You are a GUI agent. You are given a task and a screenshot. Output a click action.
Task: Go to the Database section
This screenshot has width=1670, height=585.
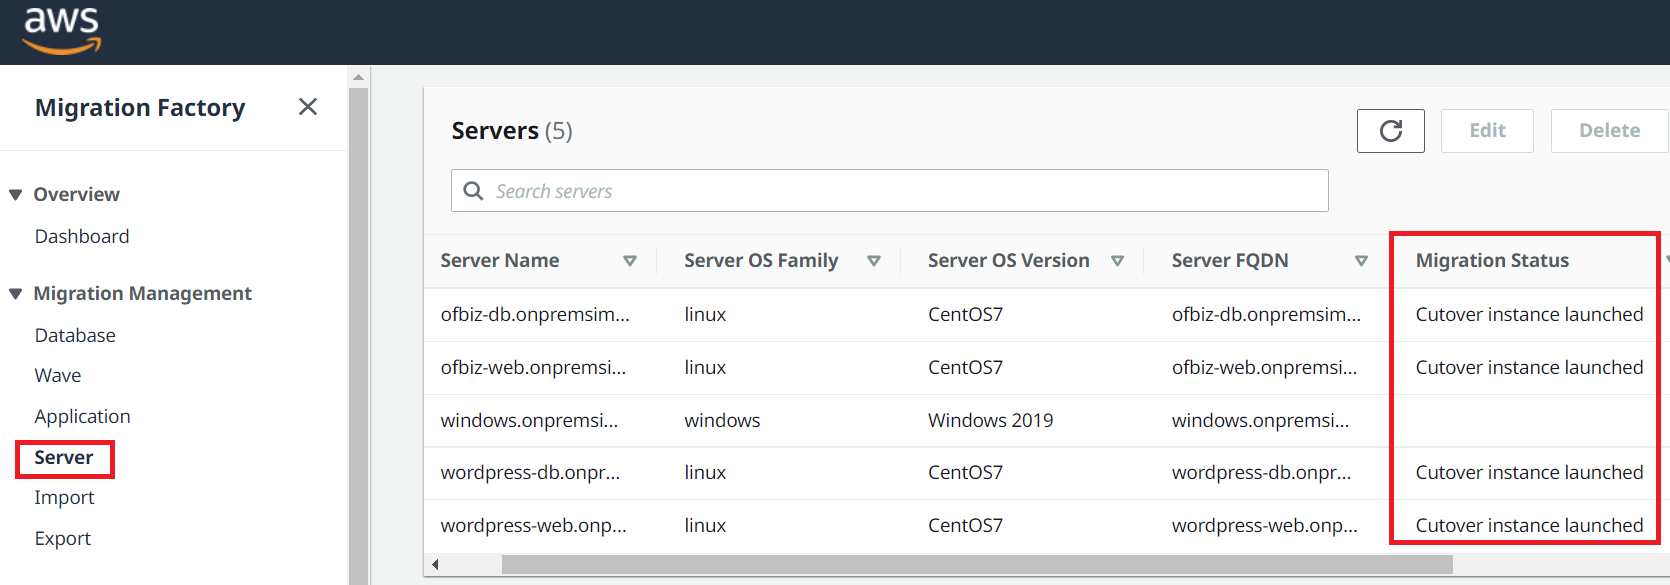75,335
